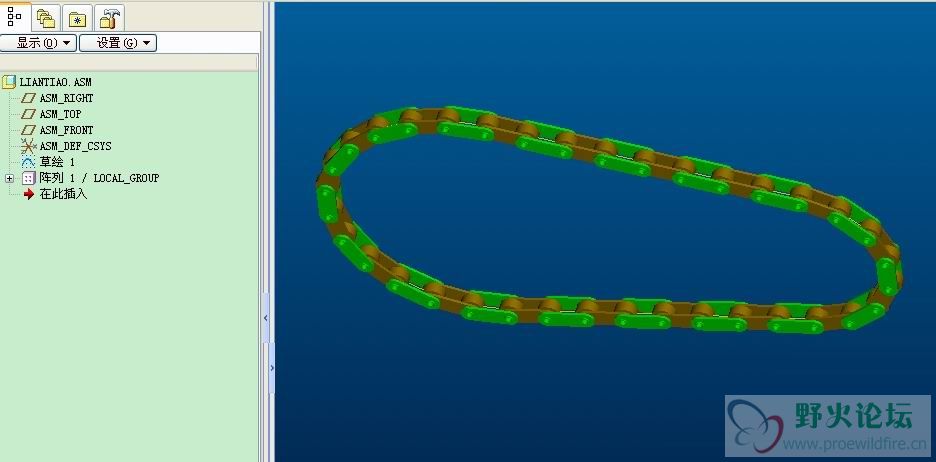
Task: Open the Connections tab with hammer icon
Action: [x=109, y=18]
